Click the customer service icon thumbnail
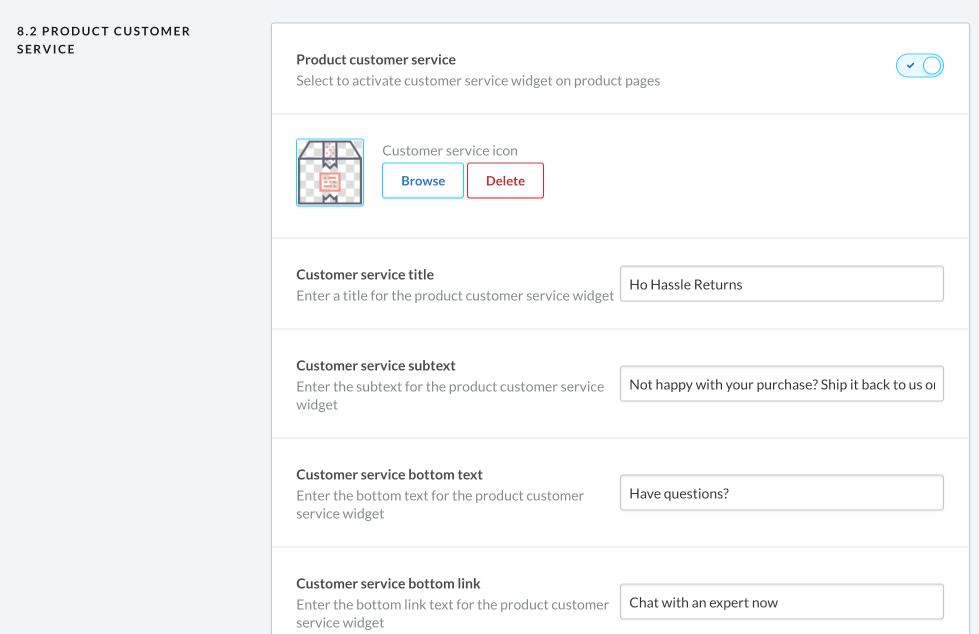Screen dimensions: 979x634 (x=330, y=172)
